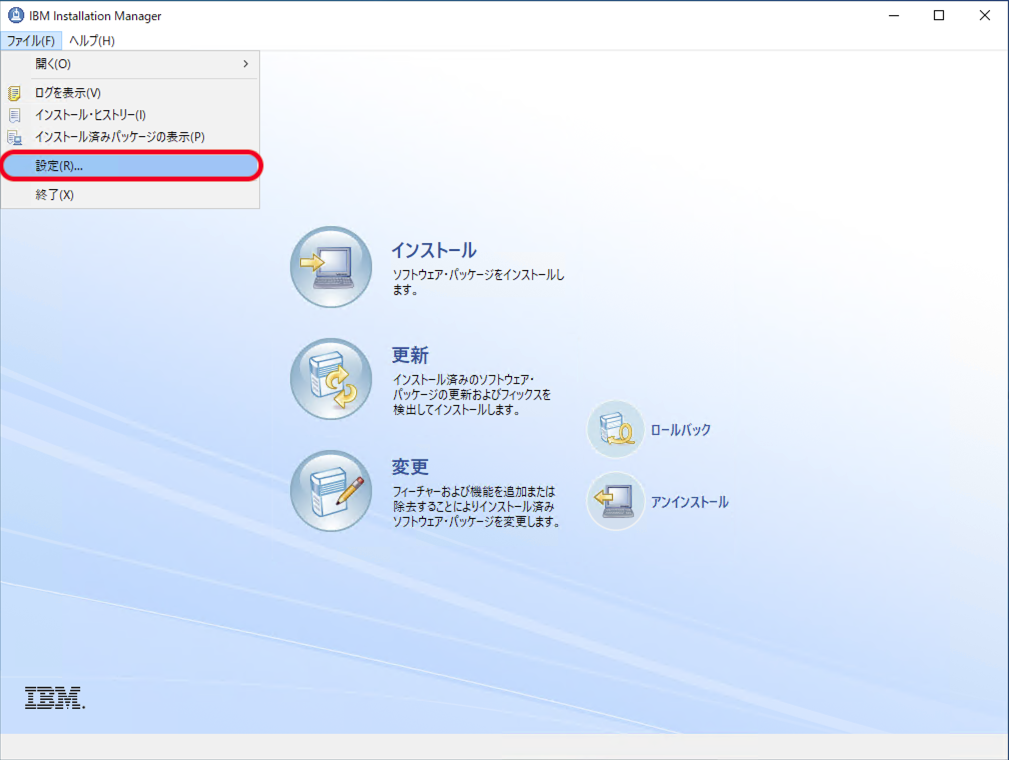
Task: Click the installed packages icon
Action: tap(14, 138)
